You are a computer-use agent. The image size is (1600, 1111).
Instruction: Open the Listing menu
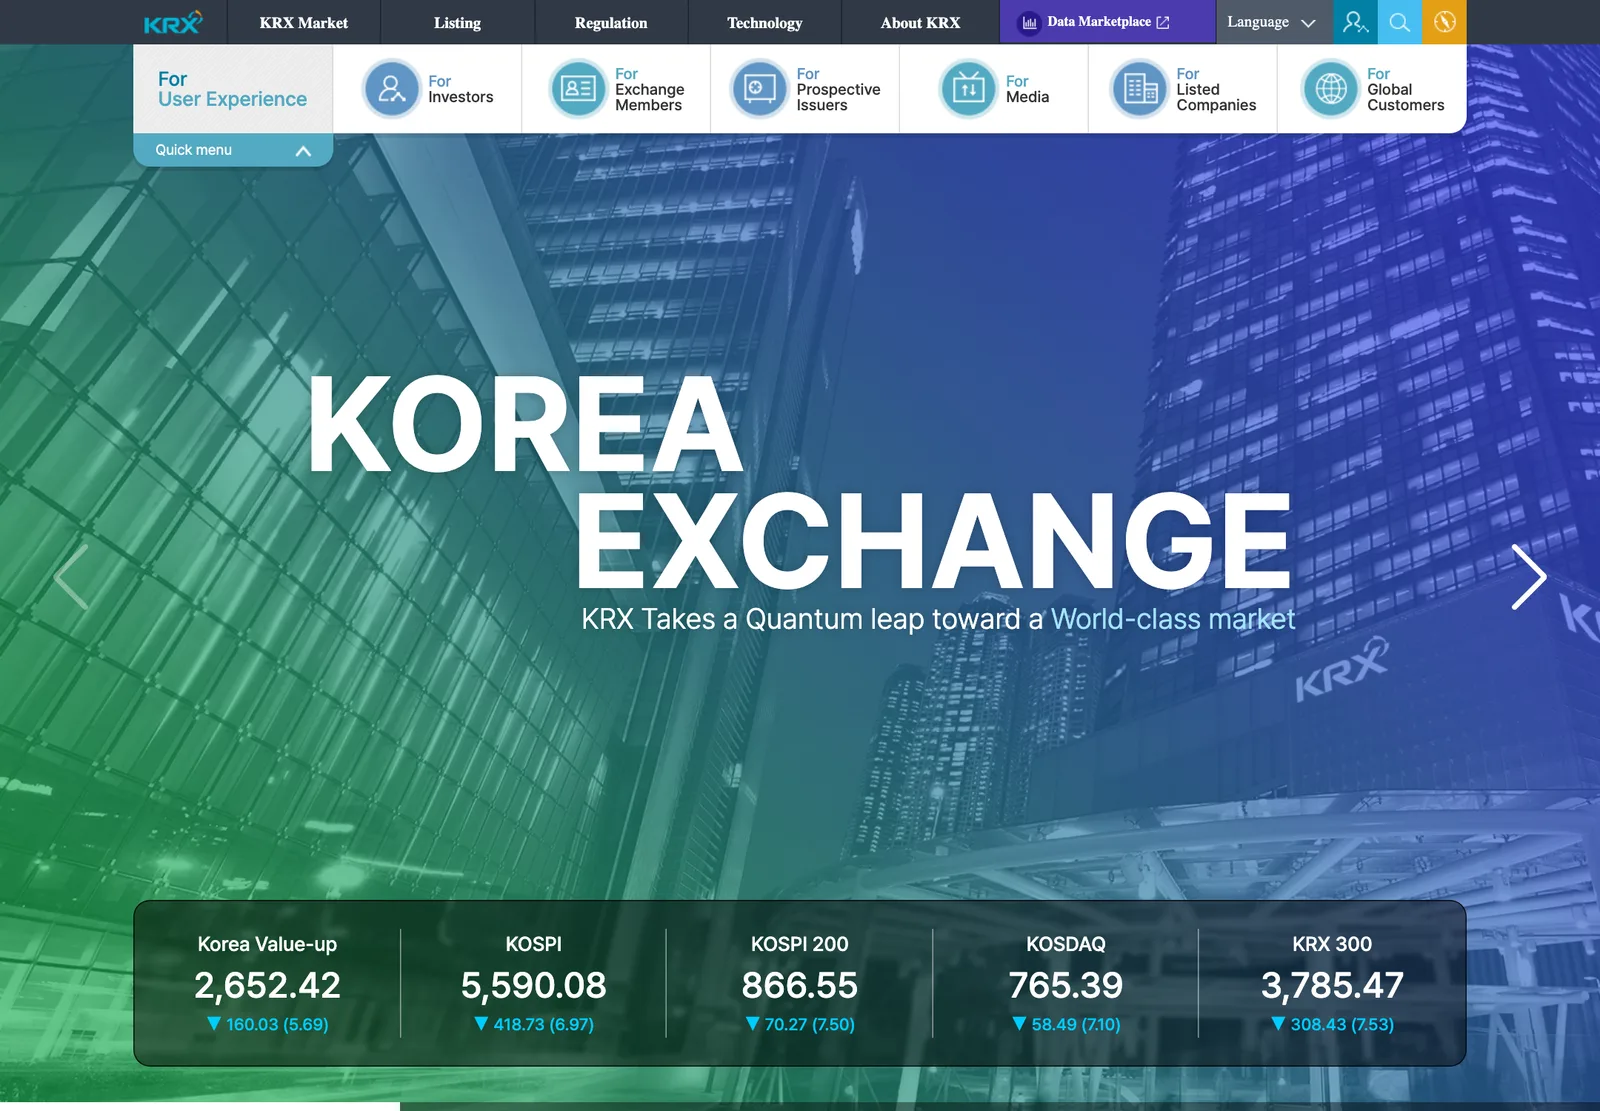pyautogui.click(x=457, y=22)
